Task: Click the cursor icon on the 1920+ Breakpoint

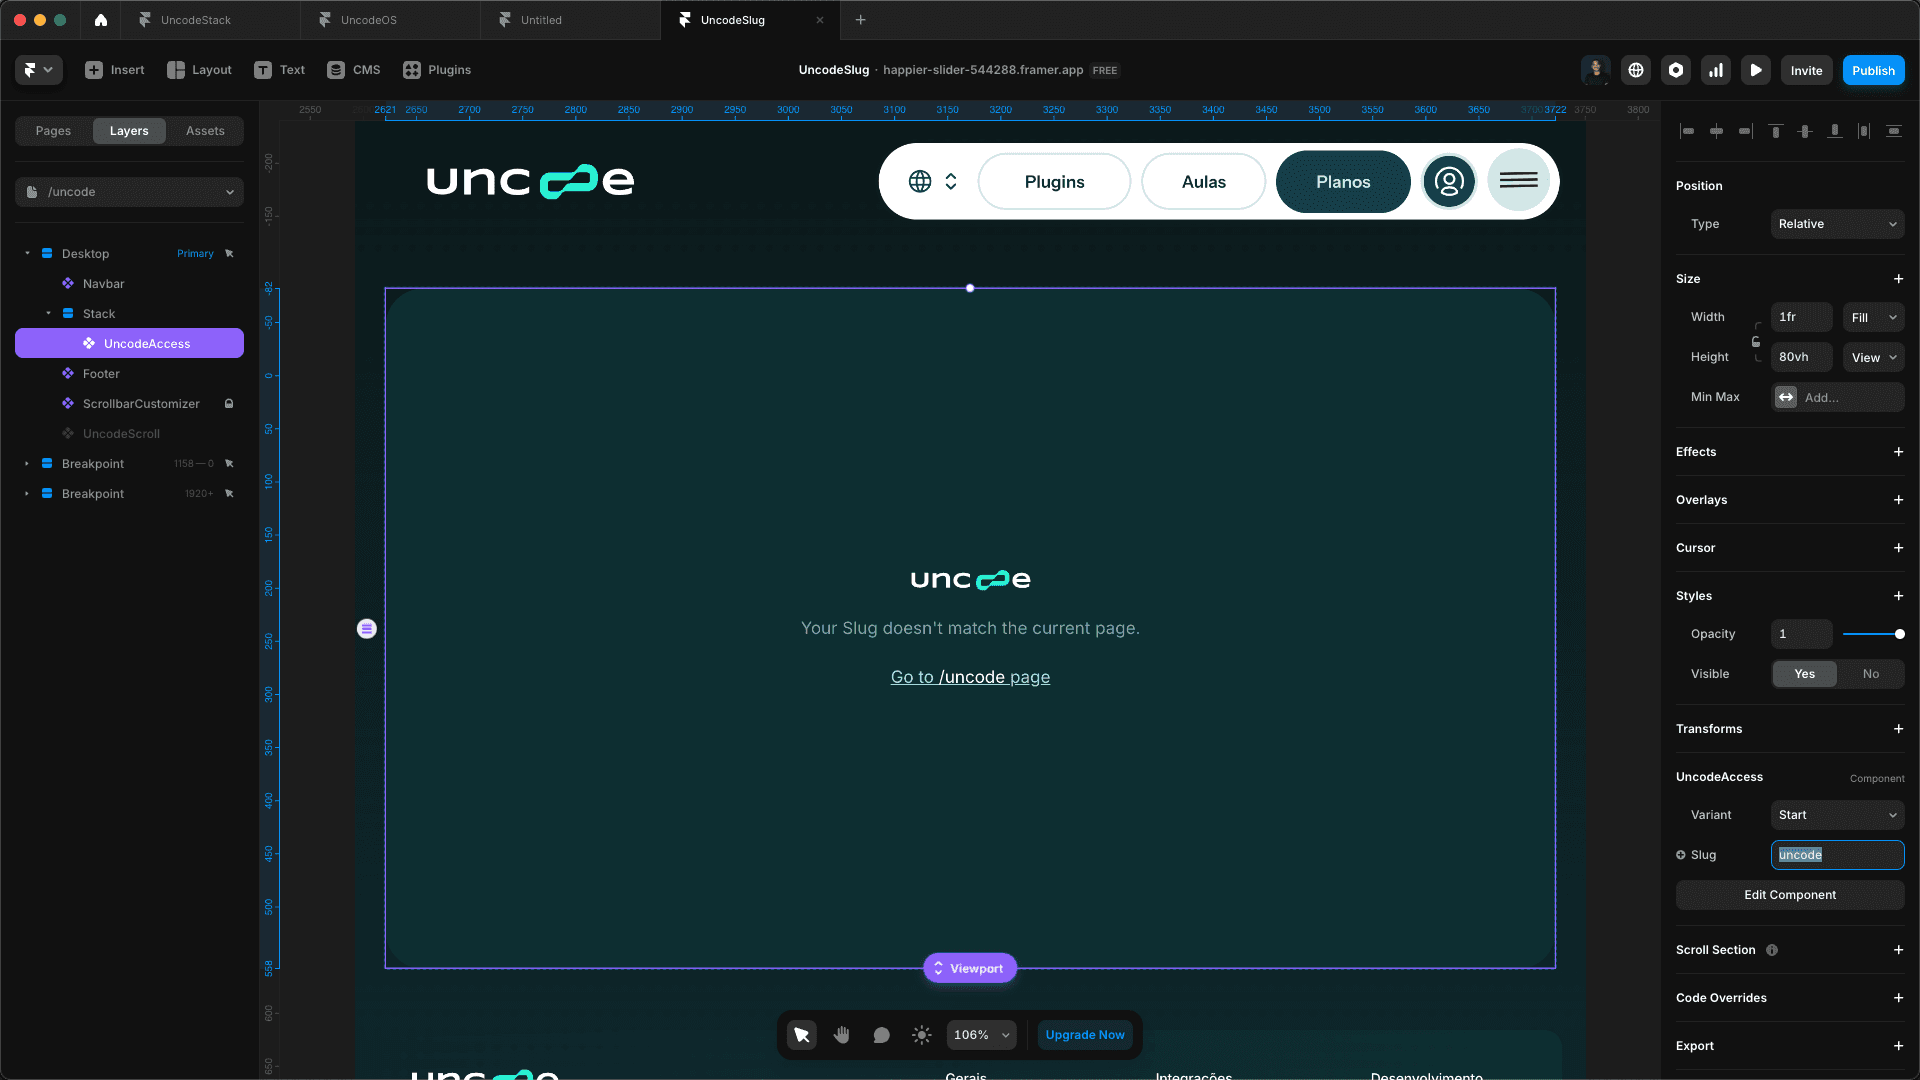Action: point(229,494)
